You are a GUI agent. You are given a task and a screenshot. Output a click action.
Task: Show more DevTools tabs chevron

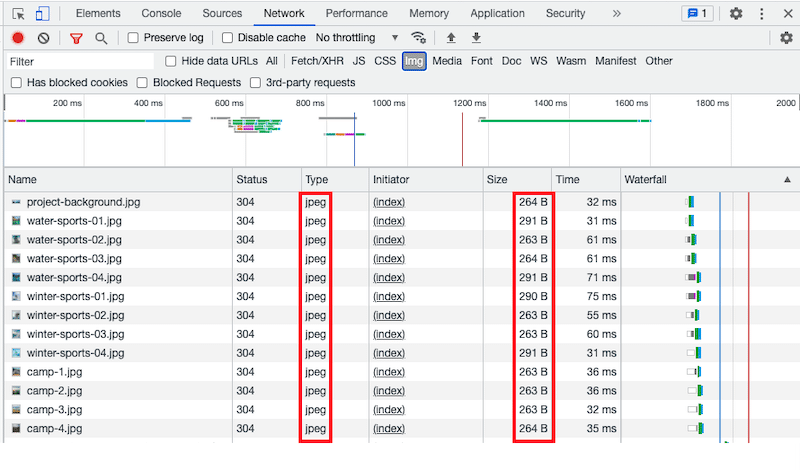(616, 14)
